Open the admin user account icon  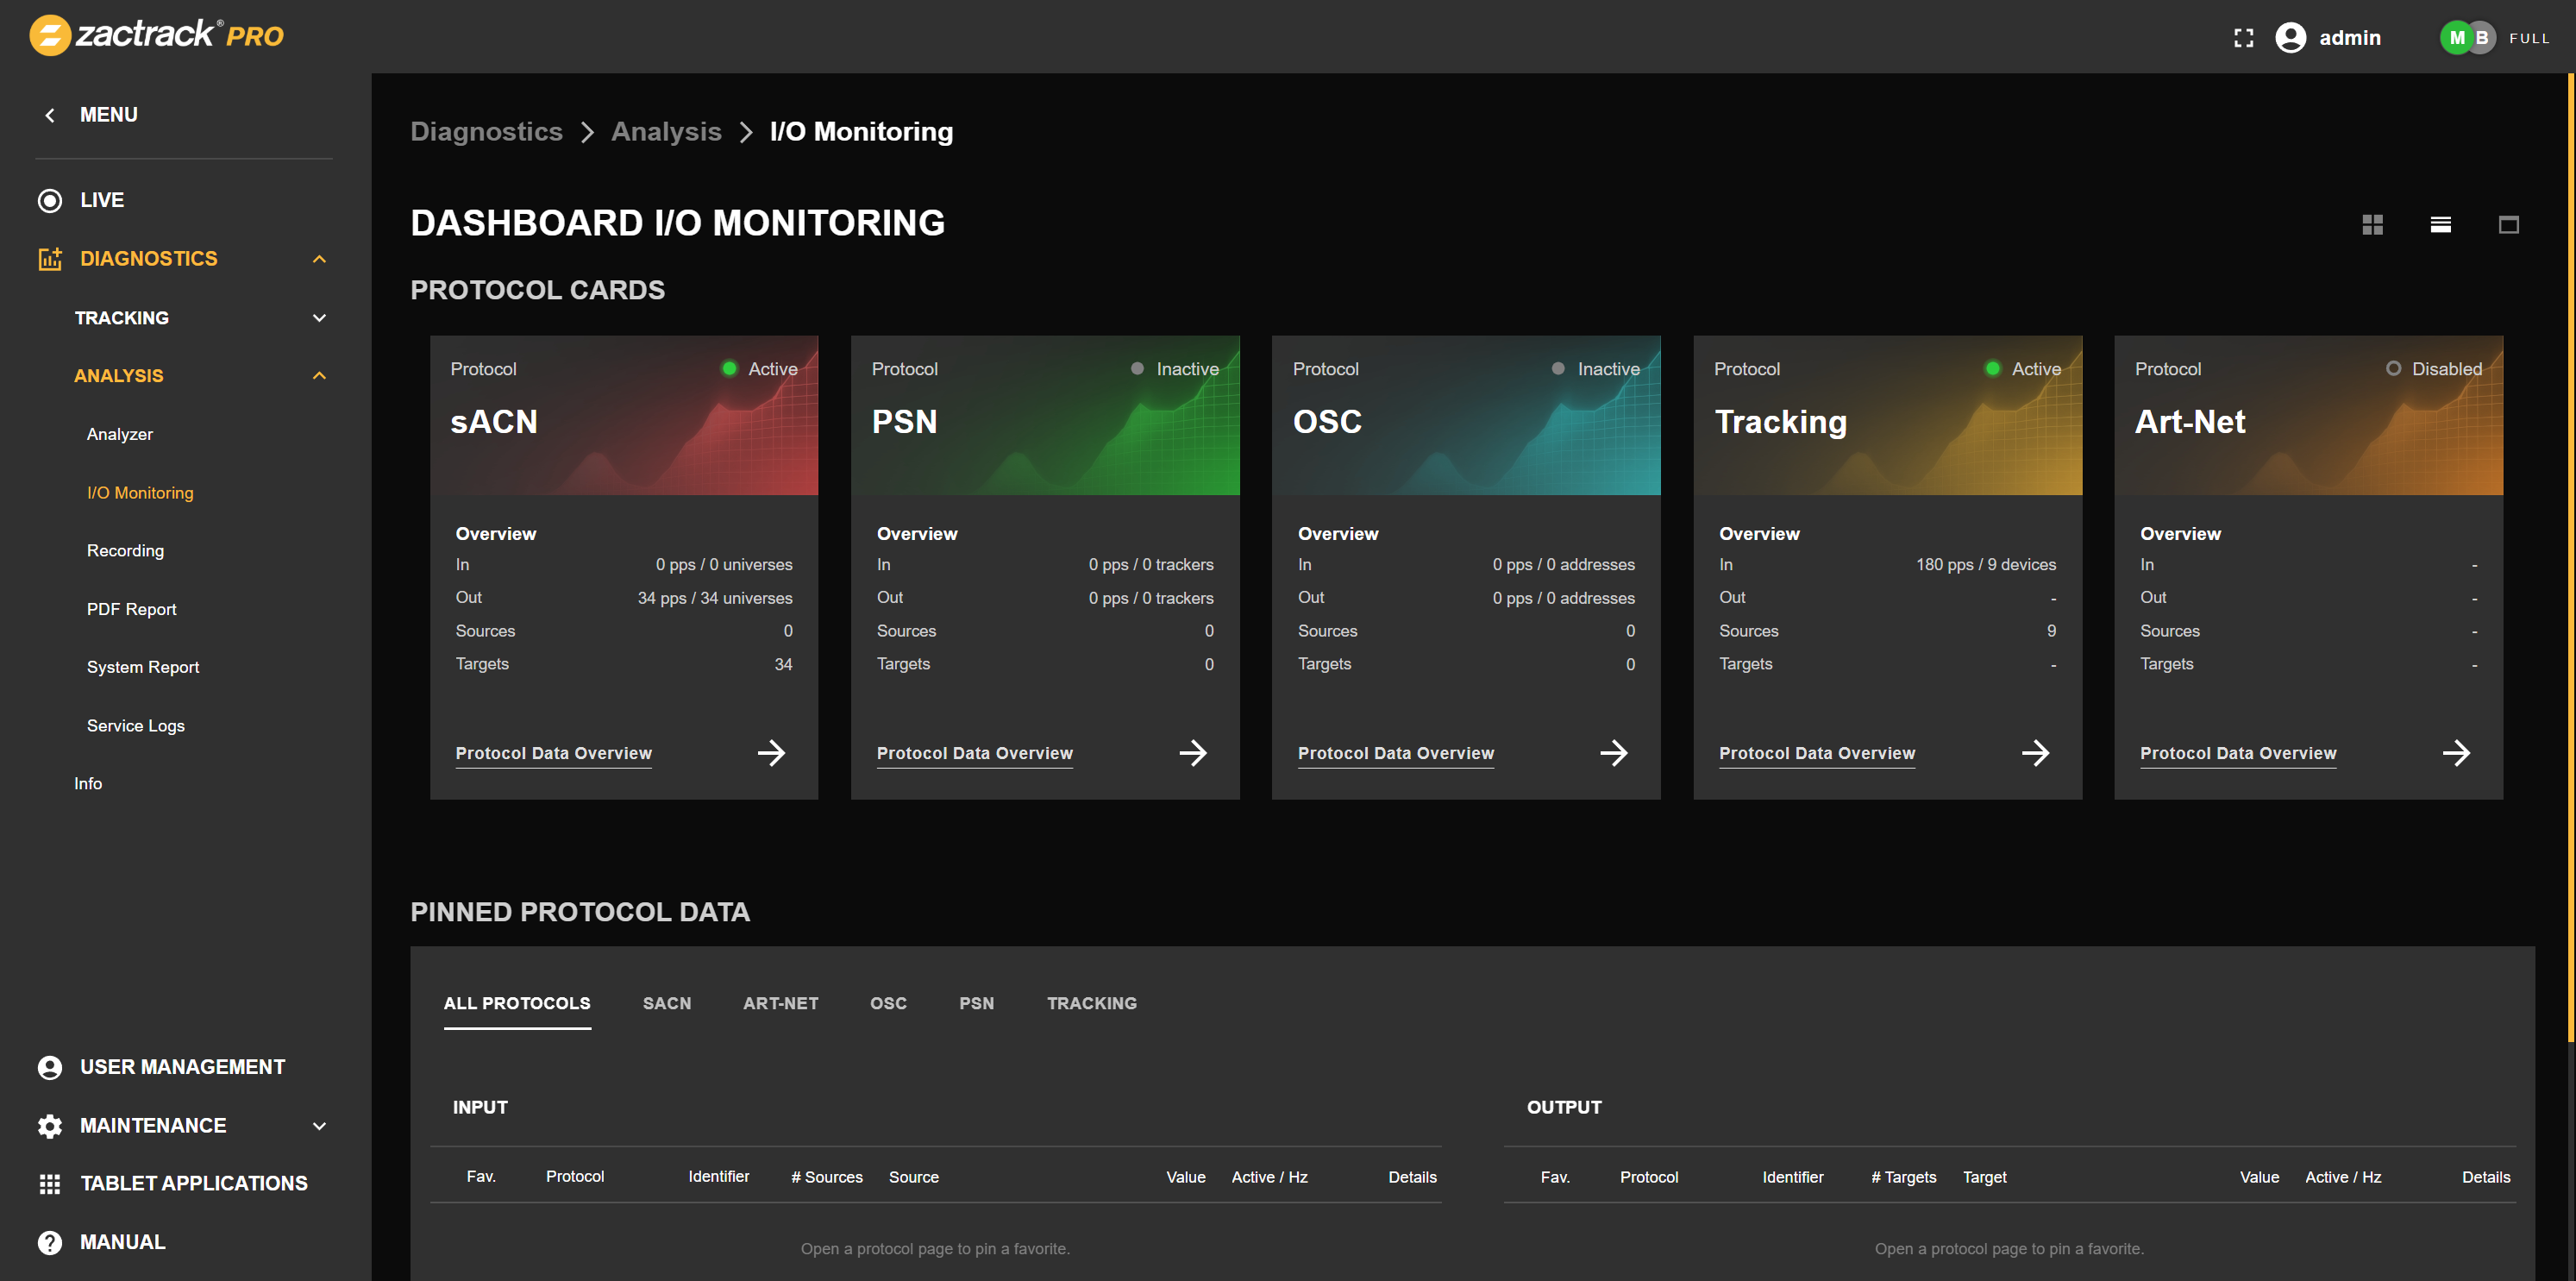point(2291,38)
